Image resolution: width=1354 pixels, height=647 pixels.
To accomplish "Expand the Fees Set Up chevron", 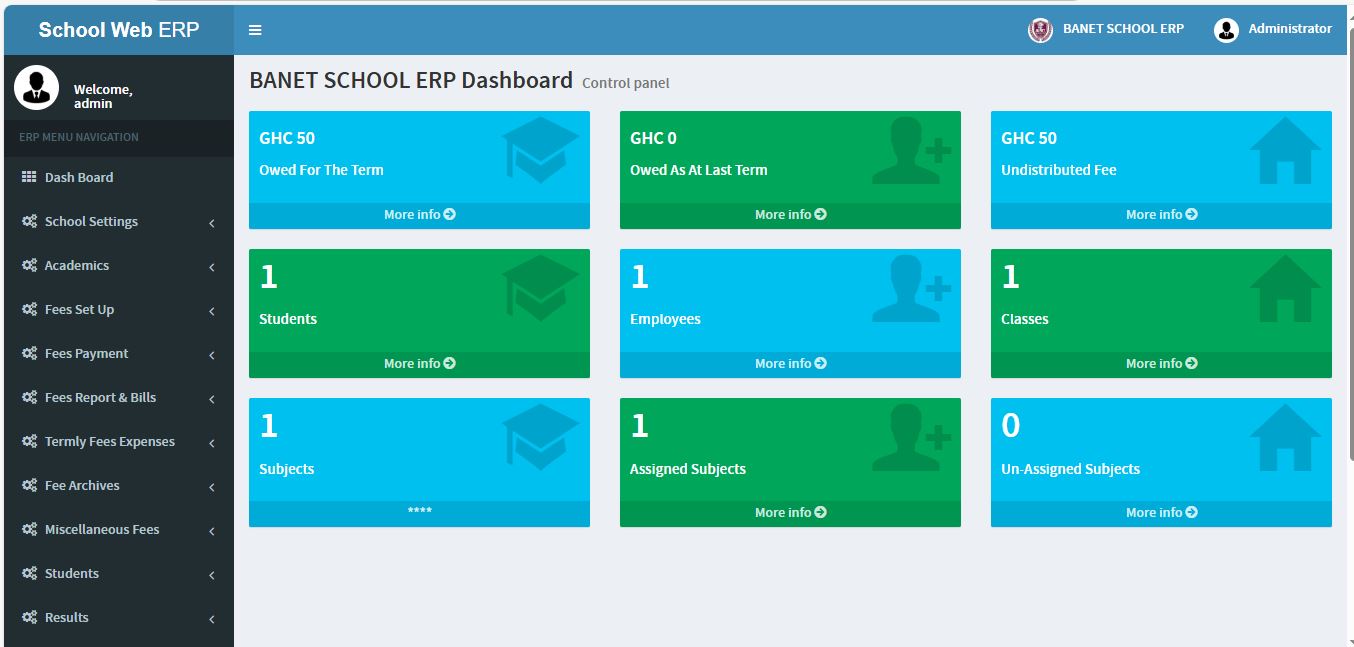I will (212, 311).
